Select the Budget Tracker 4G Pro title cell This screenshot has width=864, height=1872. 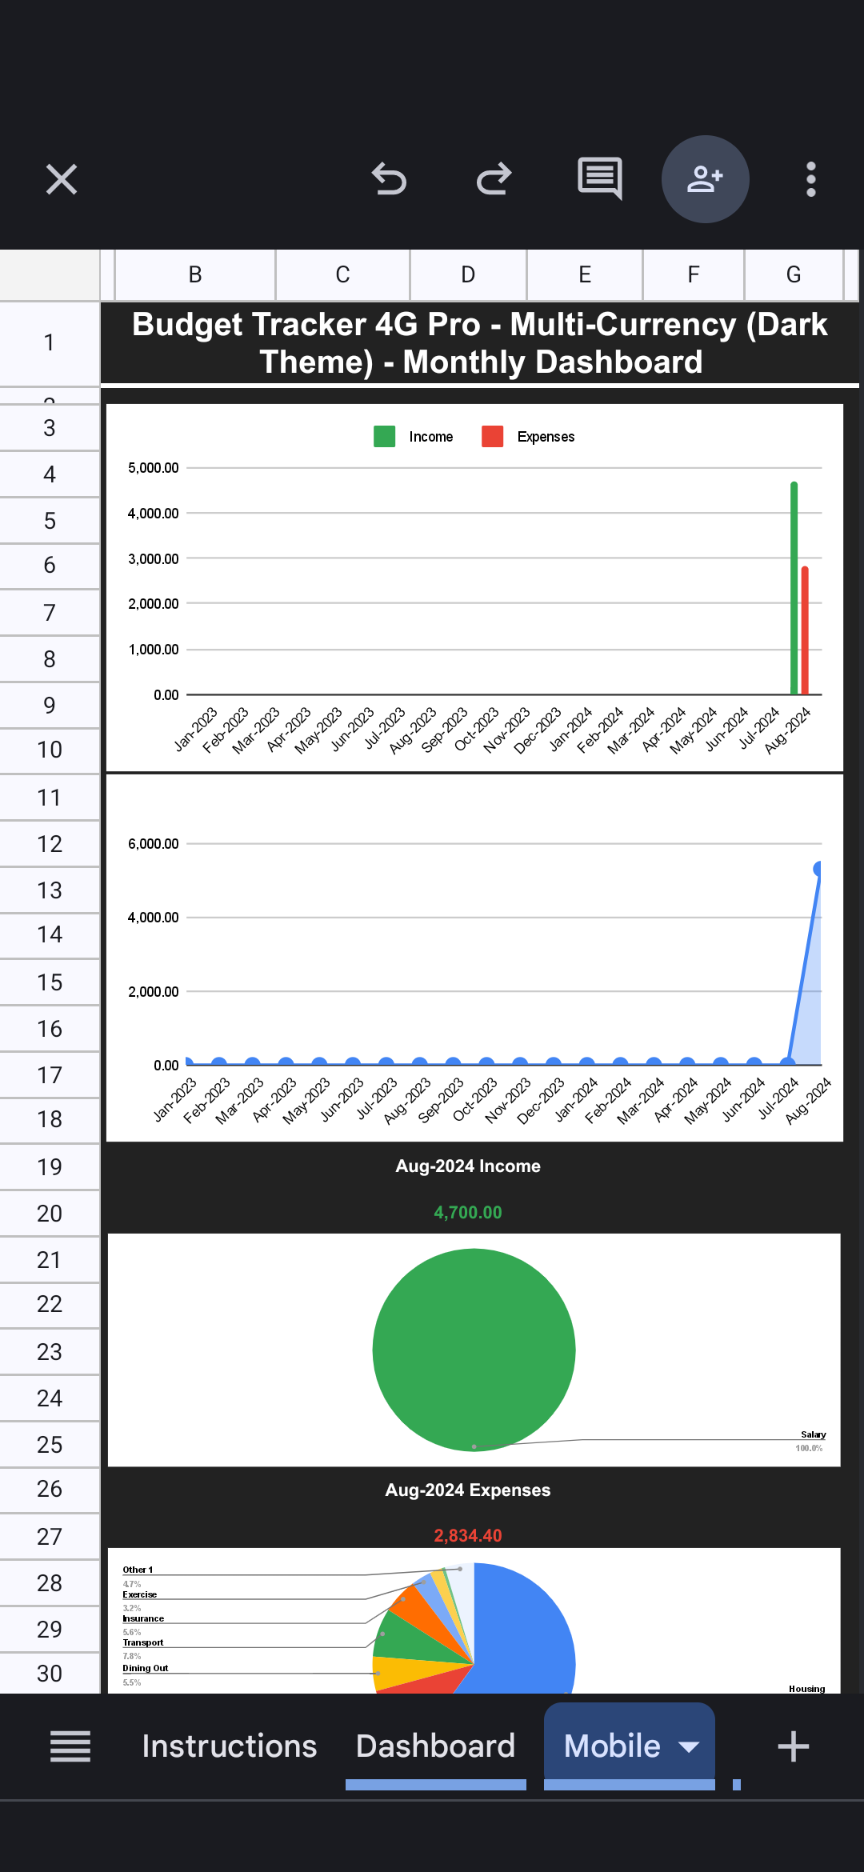point(480,343)
